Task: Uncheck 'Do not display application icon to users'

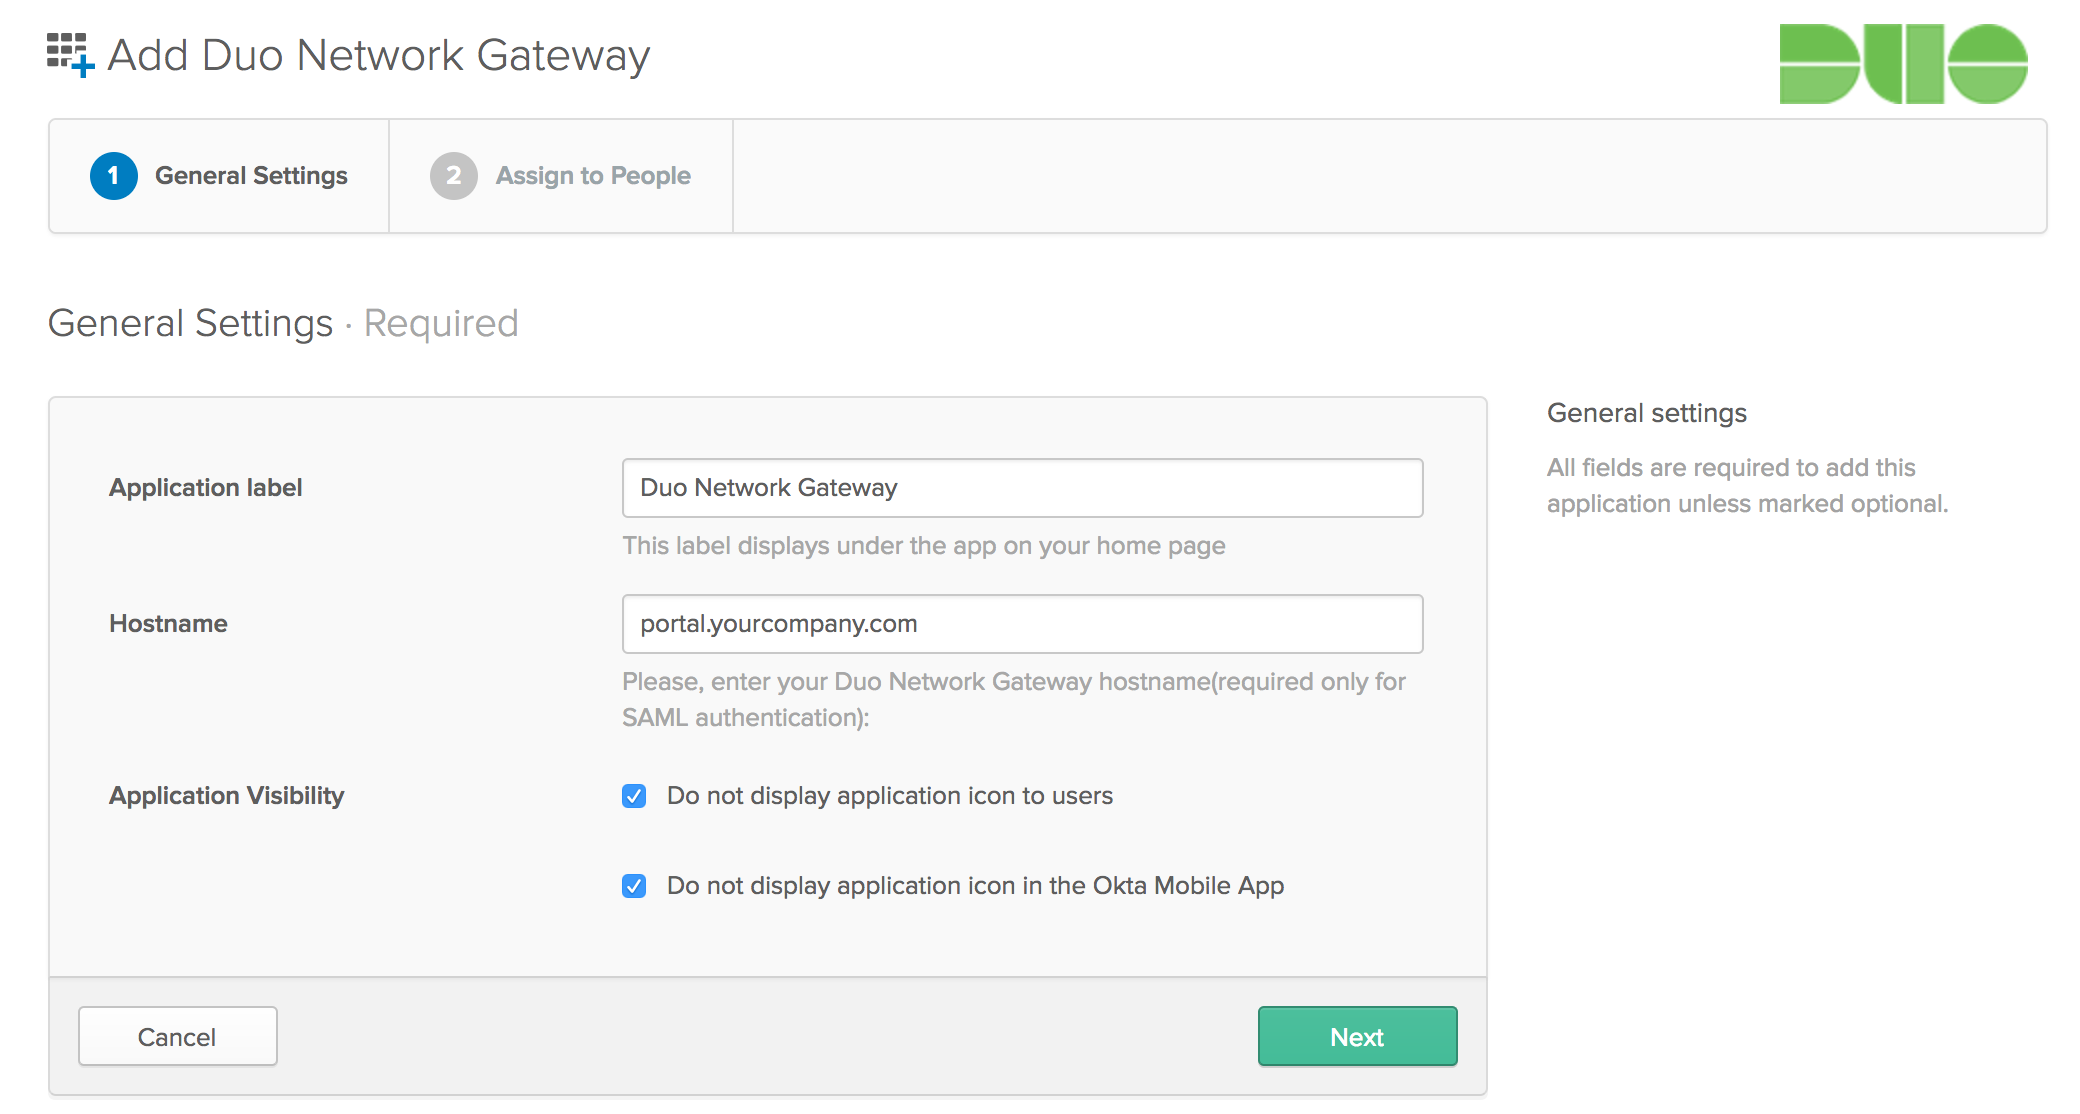Action: [634, 796]
